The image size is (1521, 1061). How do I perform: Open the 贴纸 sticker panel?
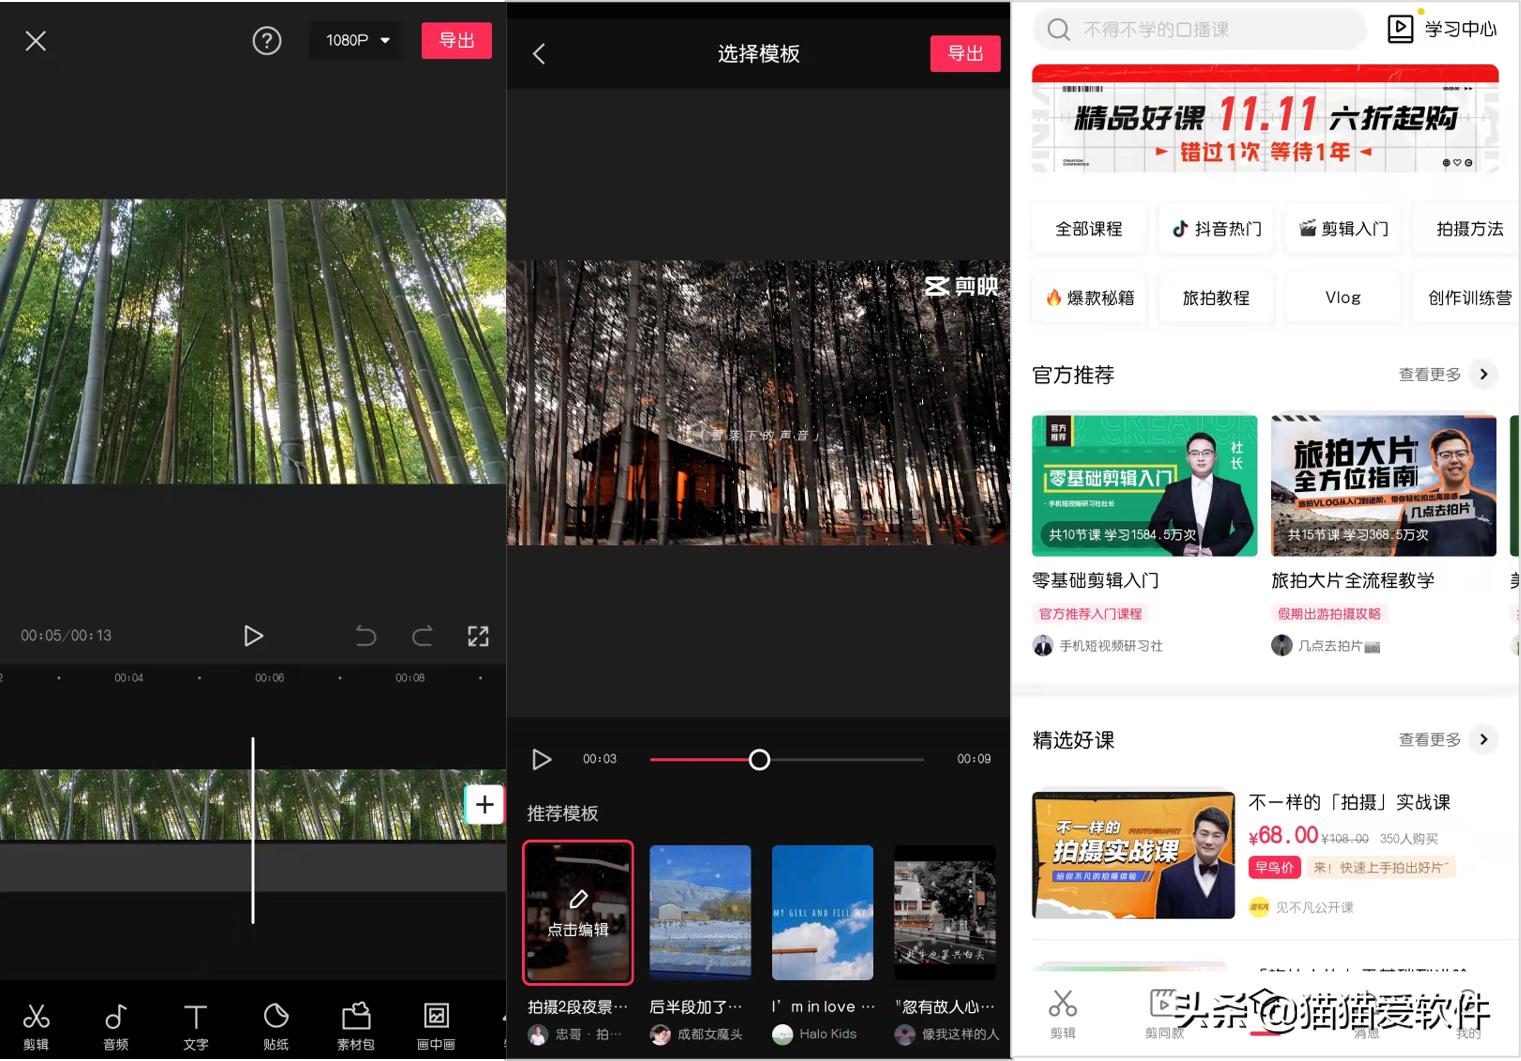click(275, 1022)
